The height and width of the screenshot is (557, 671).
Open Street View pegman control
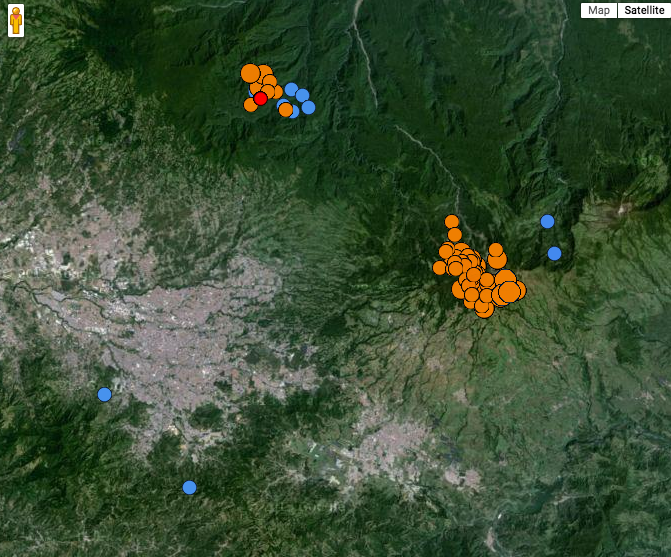pos(15,20)
